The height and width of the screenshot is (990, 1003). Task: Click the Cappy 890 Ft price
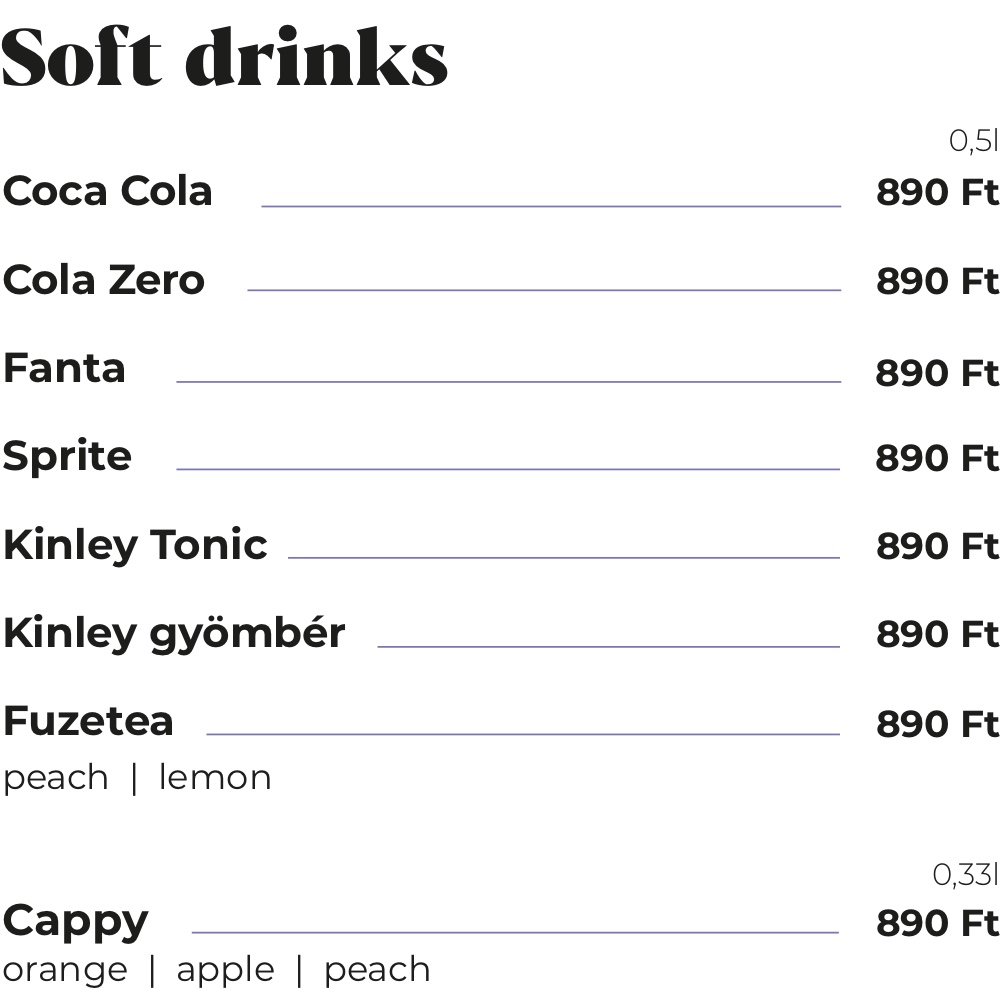[x=937, y=923]
